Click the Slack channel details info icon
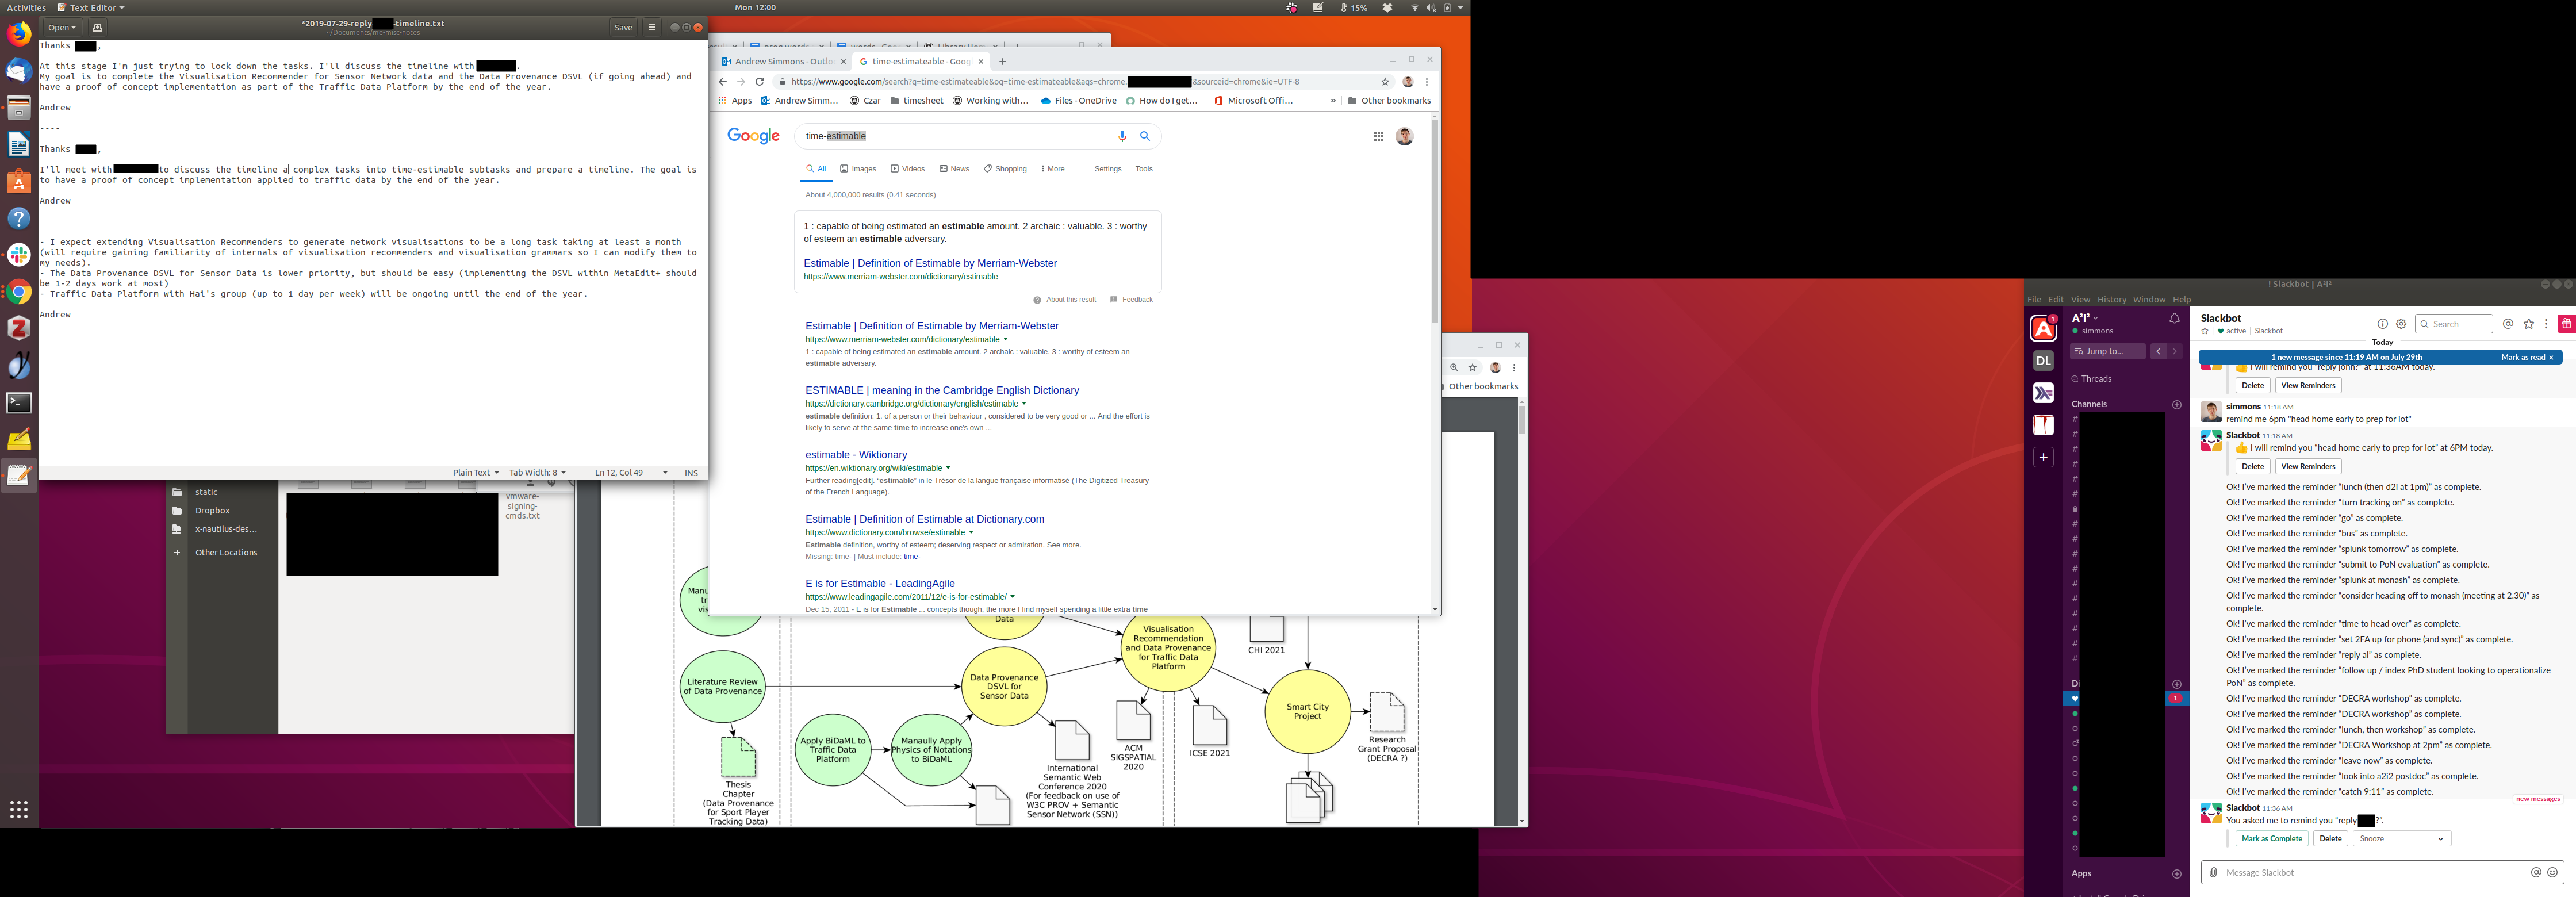Viewport: 2576px width, 897px height. tap(2382, 324)
